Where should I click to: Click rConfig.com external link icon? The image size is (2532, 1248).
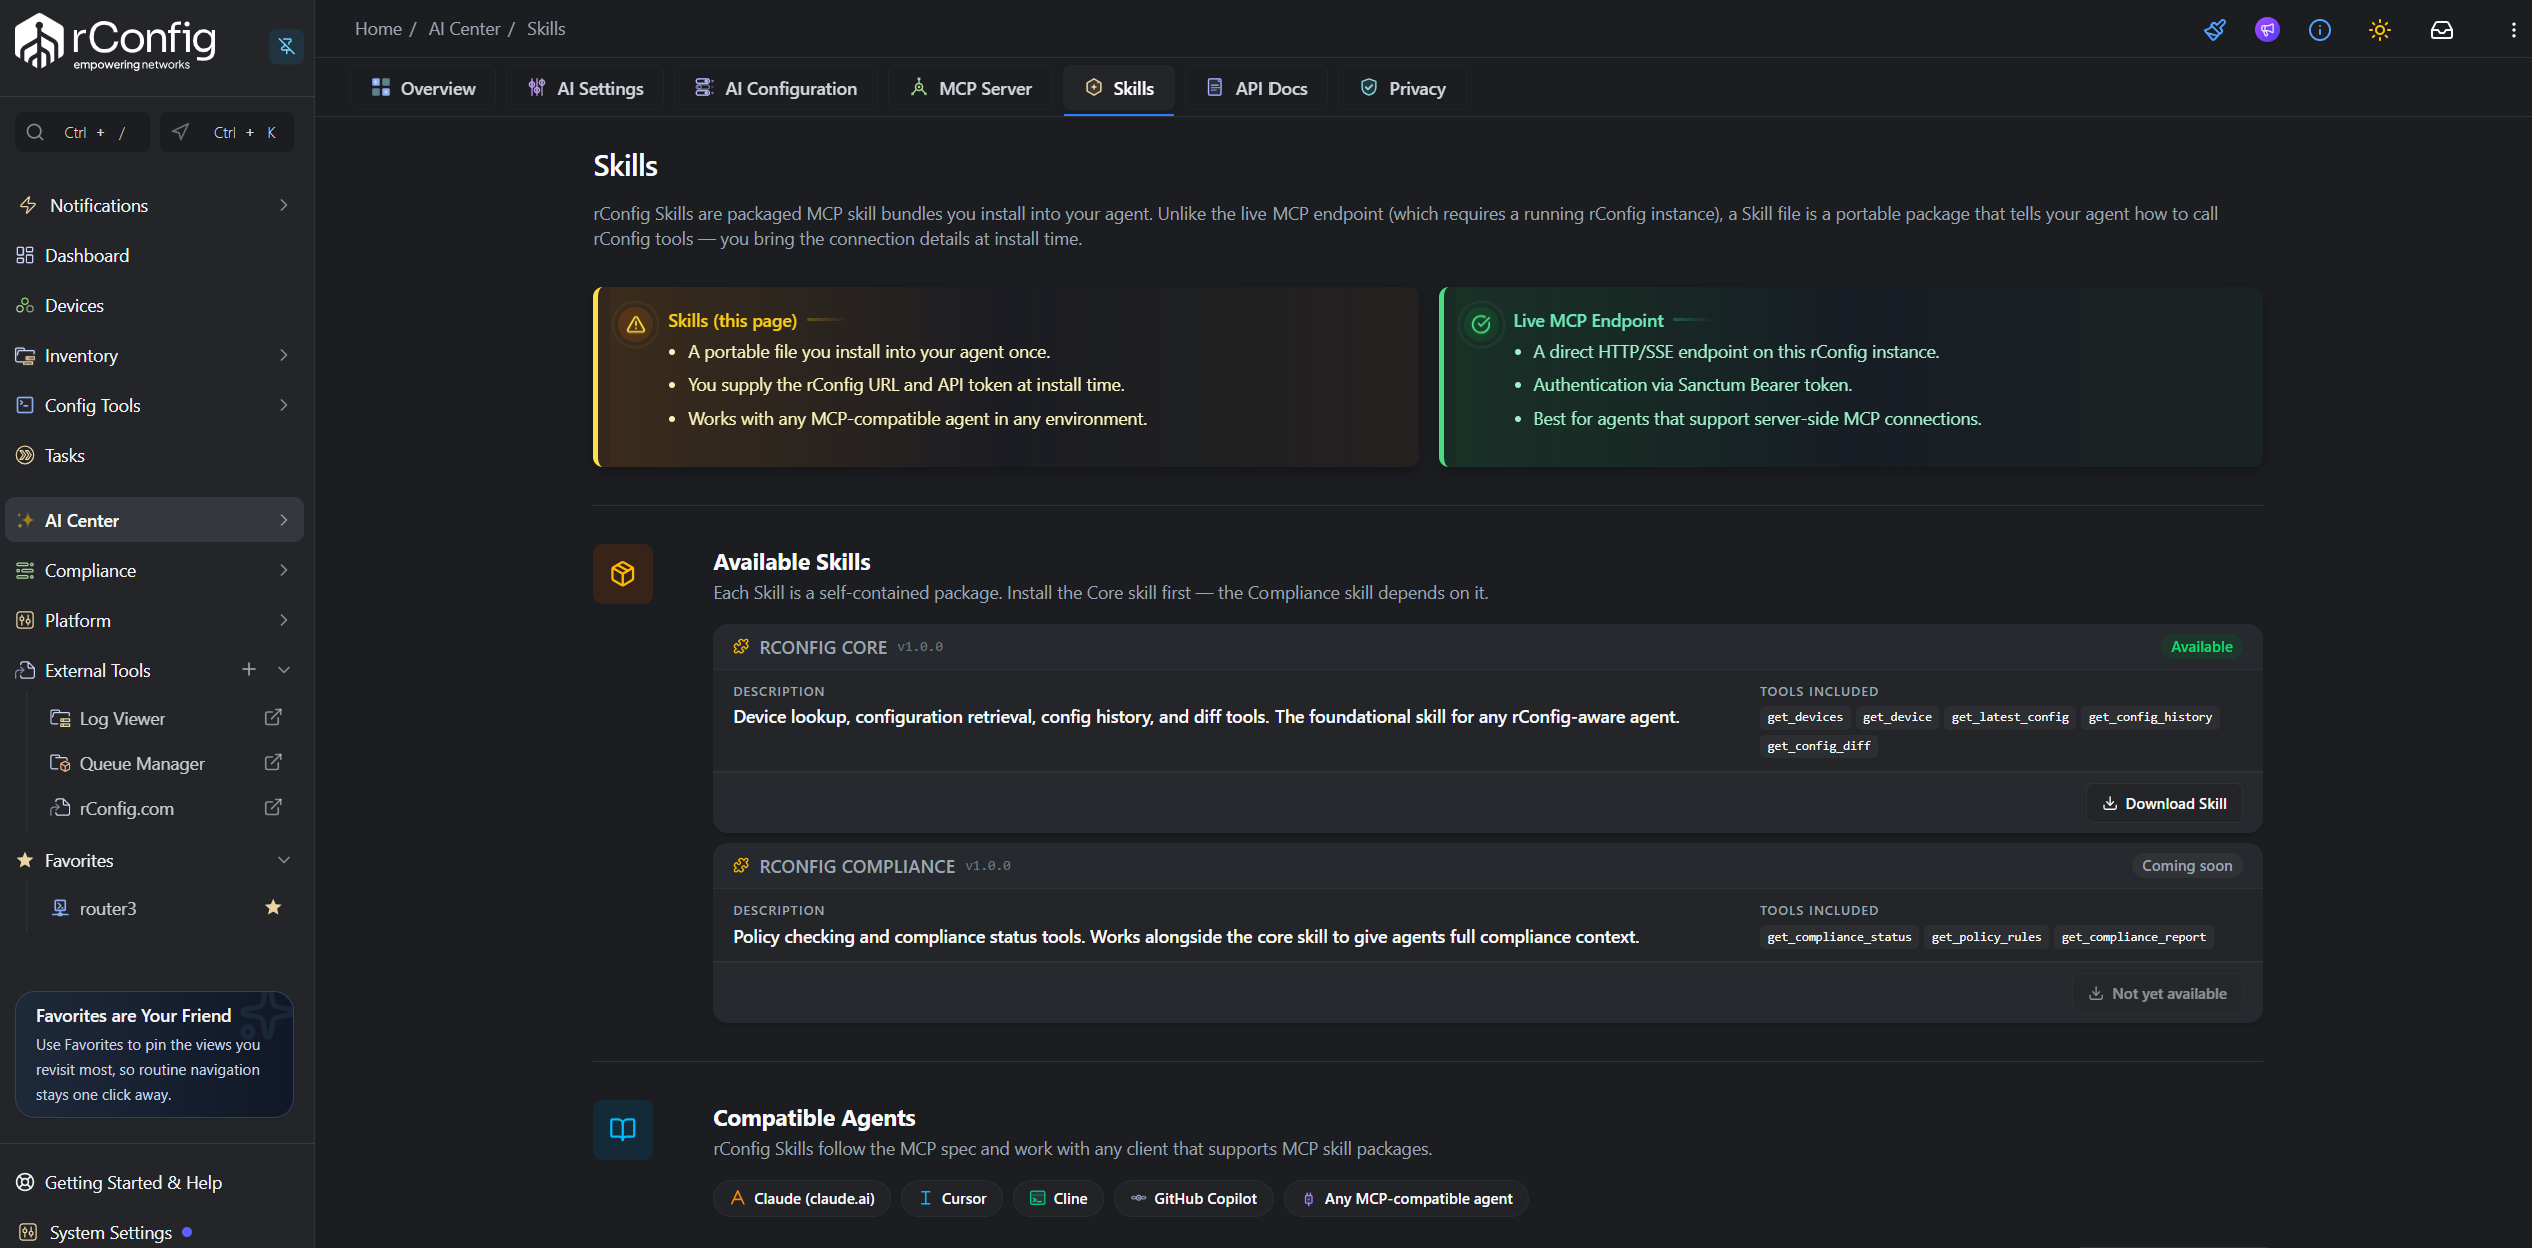[x=273, y=807]
